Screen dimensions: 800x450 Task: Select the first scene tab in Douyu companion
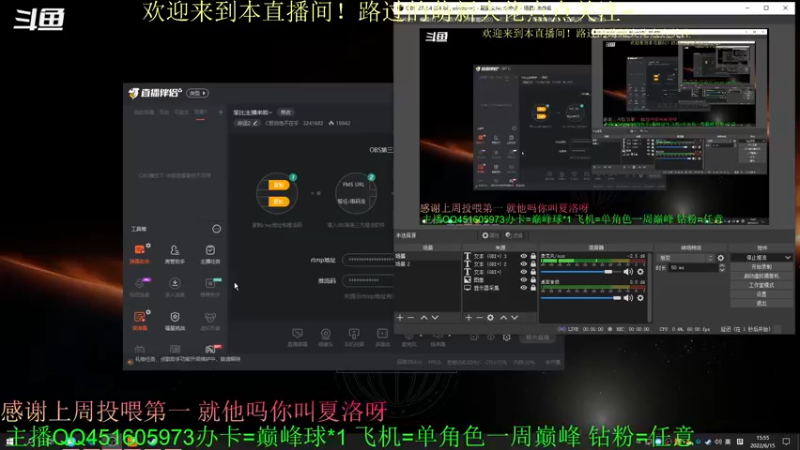pyautogui.click(x=144, y=112)
